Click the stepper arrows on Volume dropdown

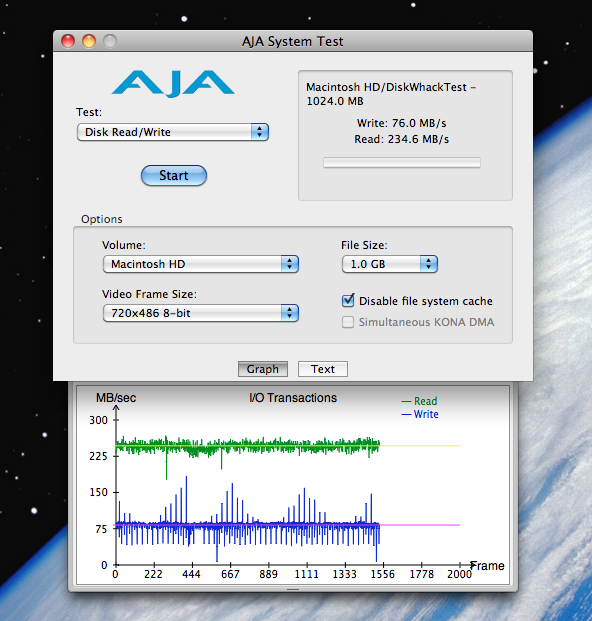click(x=290, y=264)
